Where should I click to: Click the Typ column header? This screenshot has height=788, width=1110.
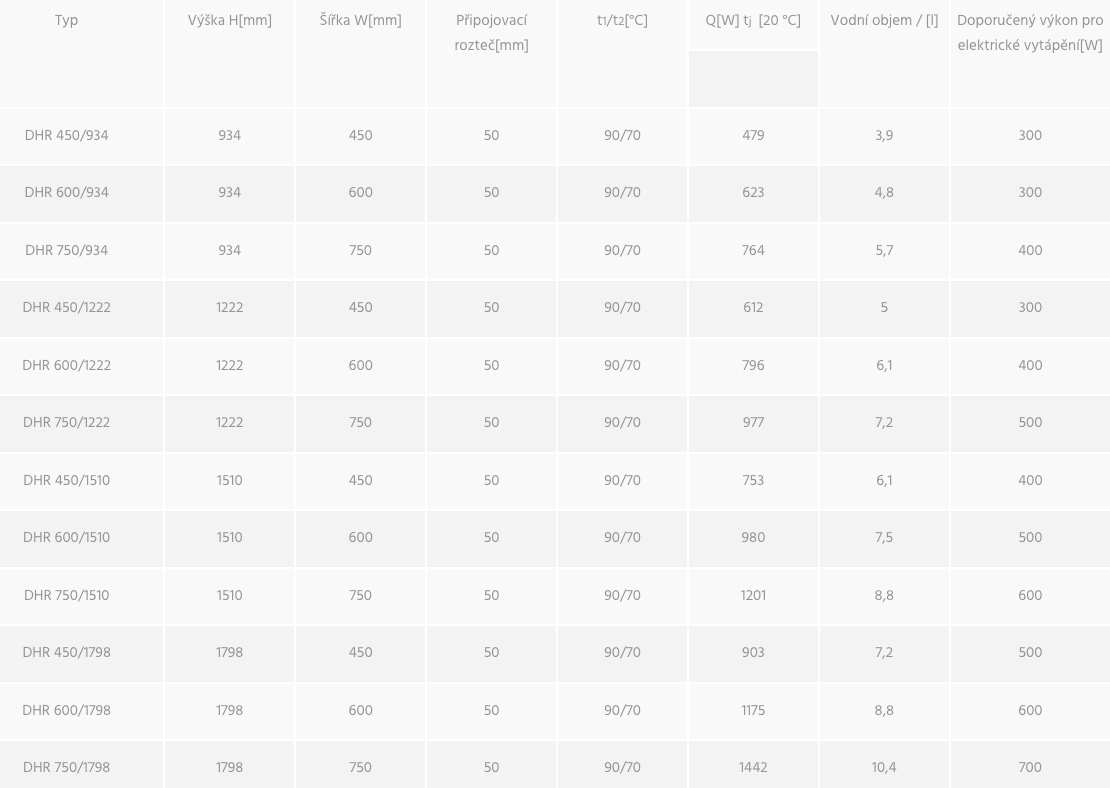click(66, 21)
